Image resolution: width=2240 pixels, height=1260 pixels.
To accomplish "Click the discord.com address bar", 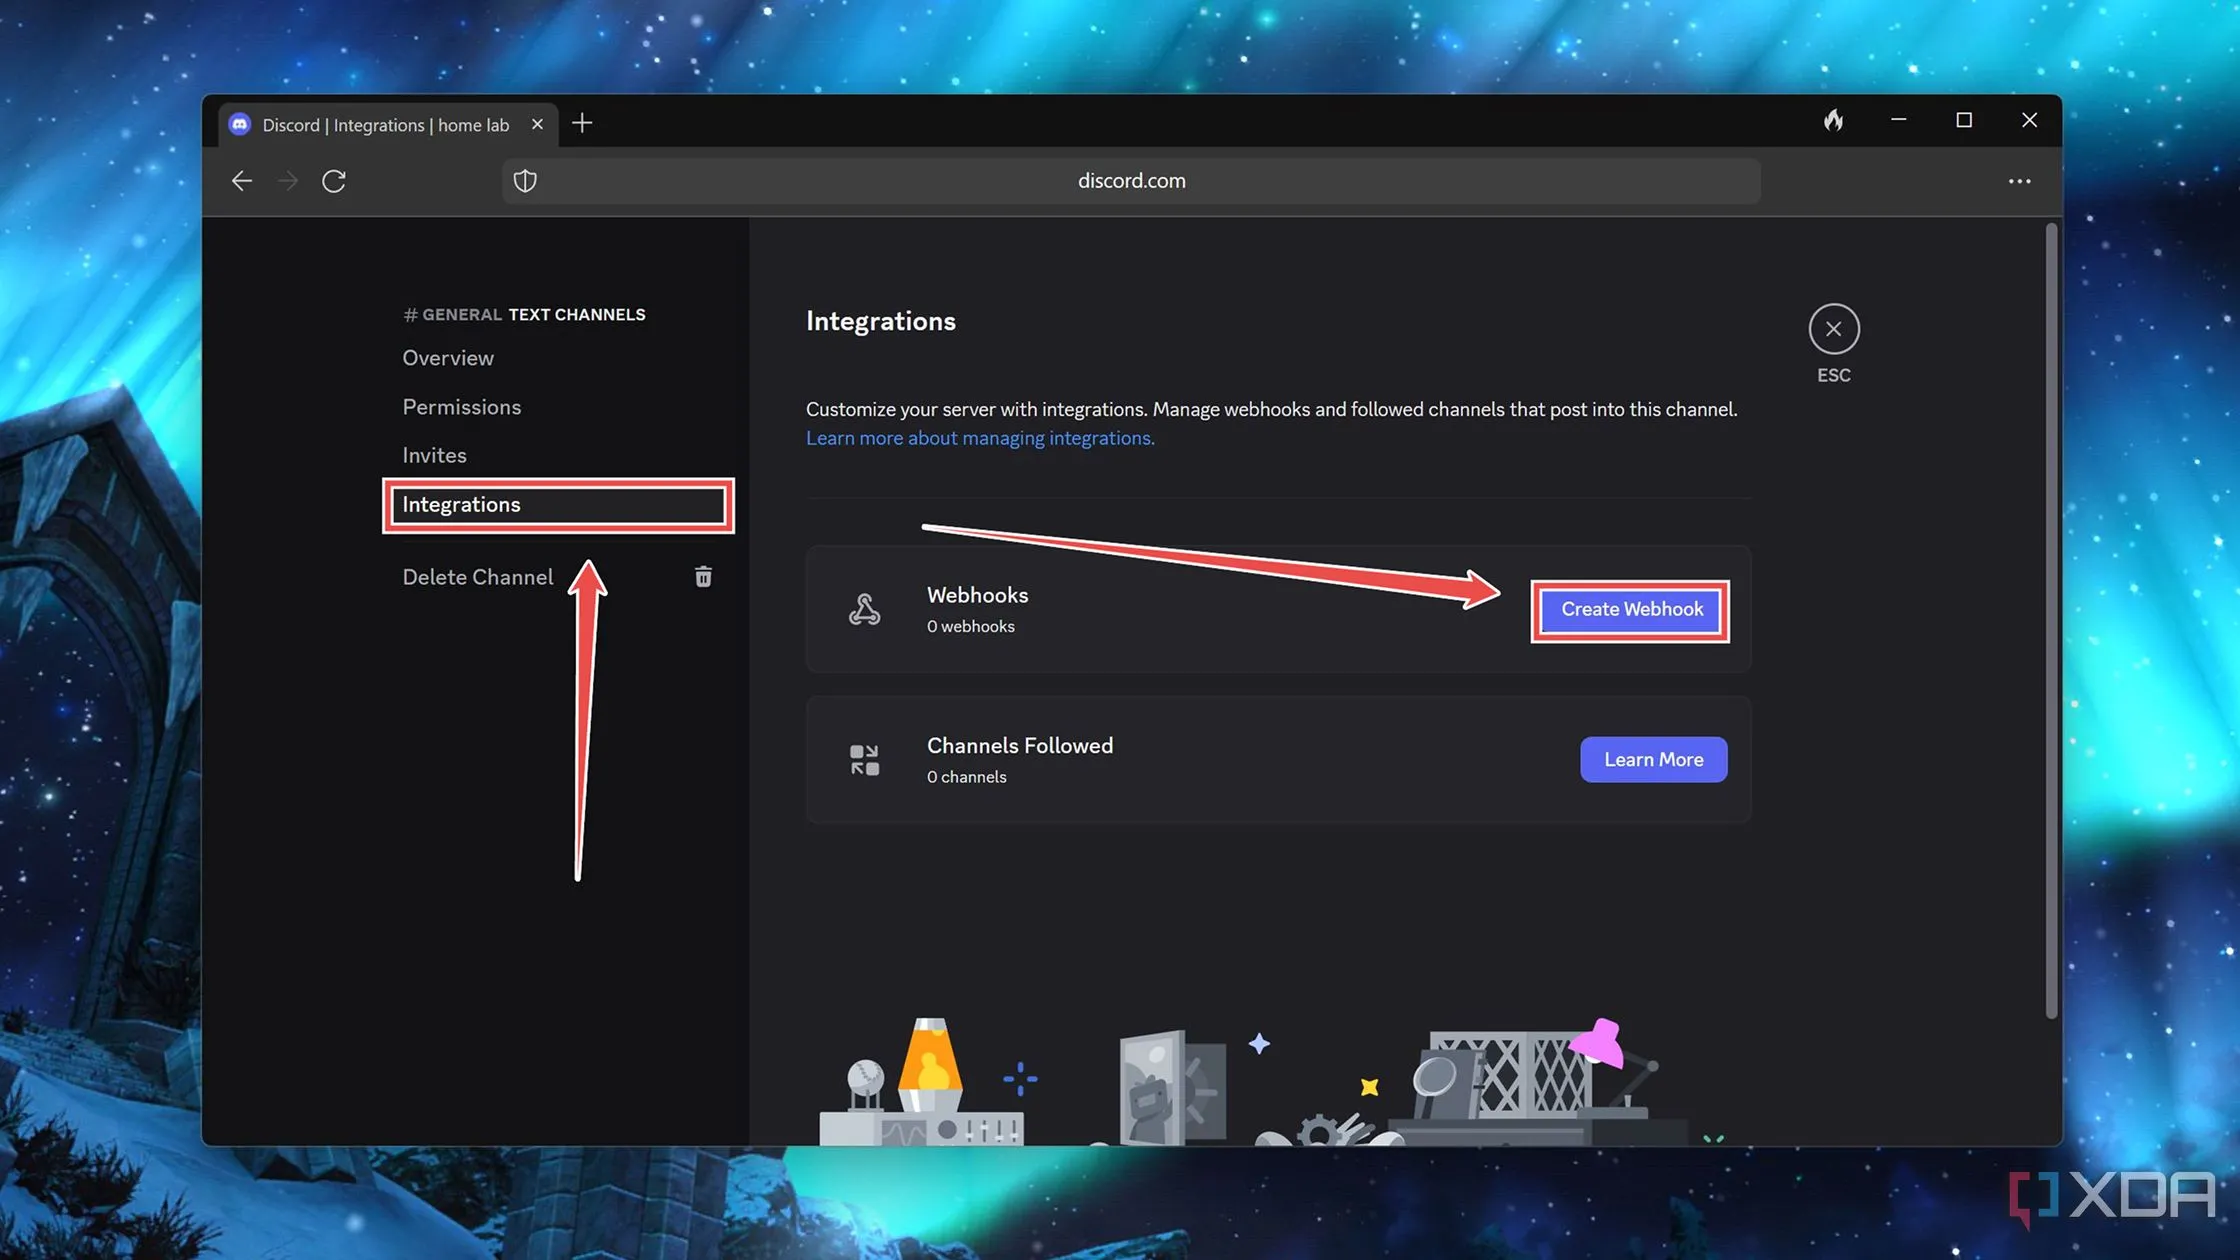I will pyautogui.click(x=1131, y=181).
